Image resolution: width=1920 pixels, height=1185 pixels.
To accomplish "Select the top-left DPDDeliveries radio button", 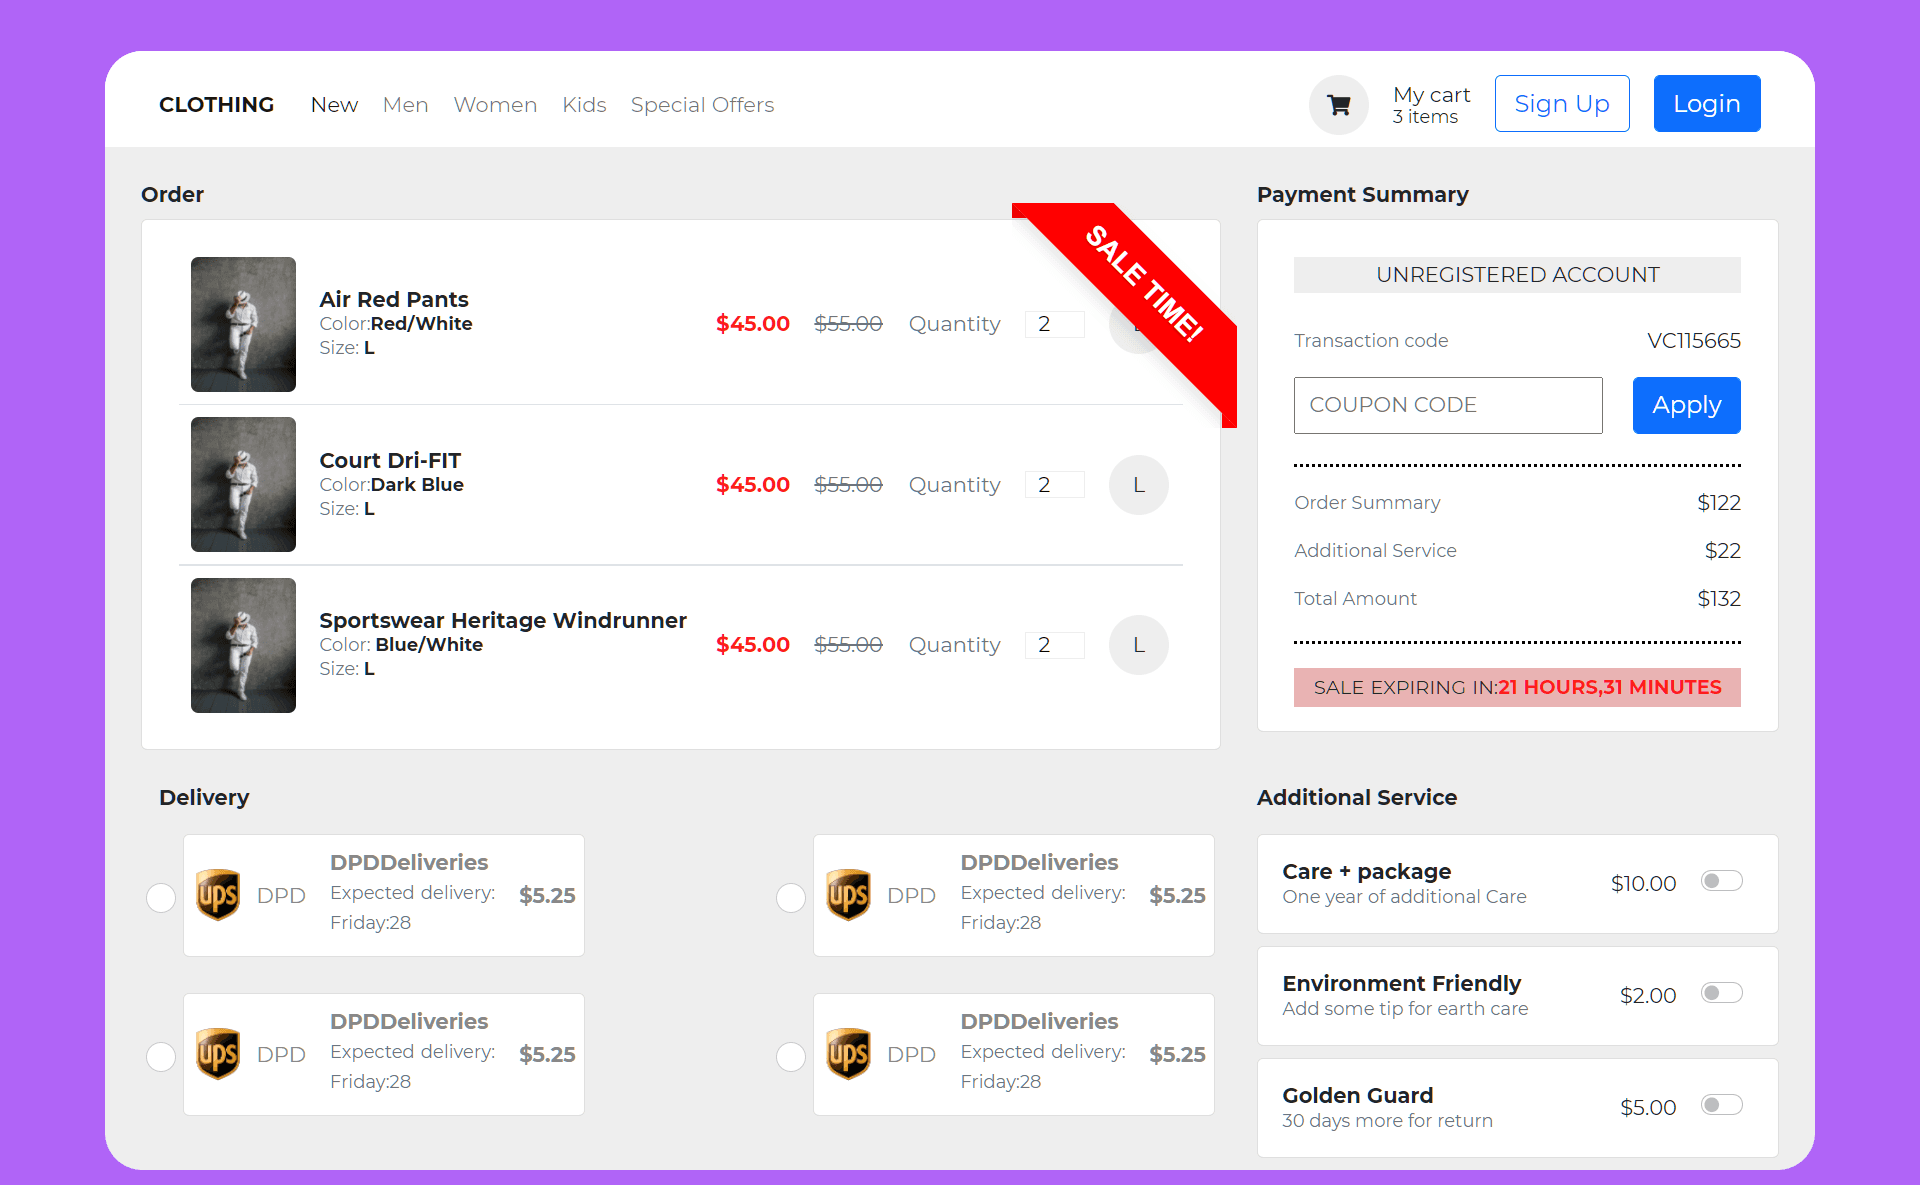I will [161, 897].
